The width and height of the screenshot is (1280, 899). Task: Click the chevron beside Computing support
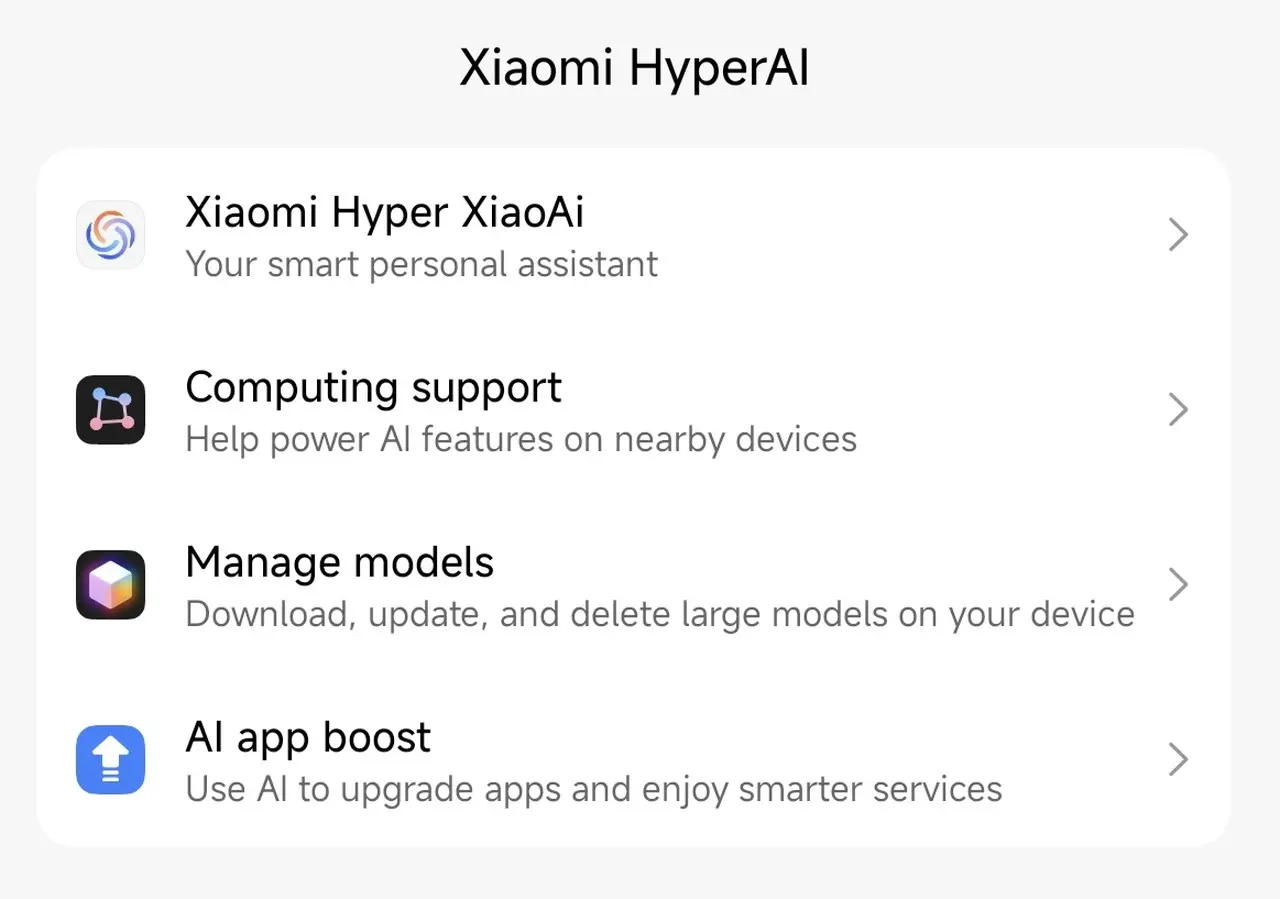point(1178,410)
